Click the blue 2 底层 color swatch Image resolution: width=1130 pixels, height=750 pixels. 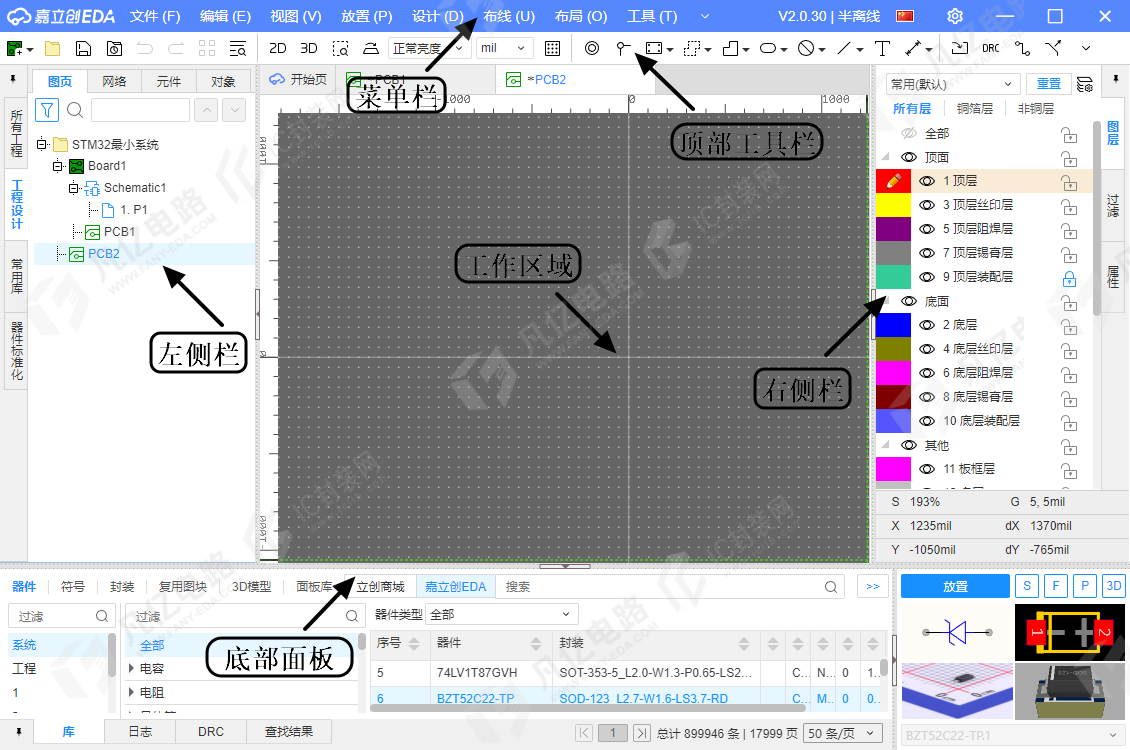tap(894, 325)
